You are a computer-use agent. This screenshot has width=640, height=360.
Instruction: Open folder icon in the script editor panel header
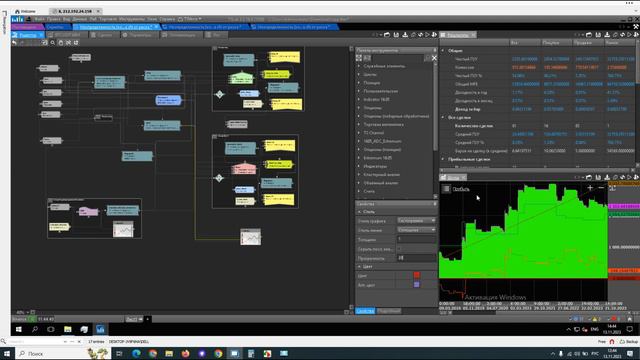pyautogui.click(x=387, y=35)
